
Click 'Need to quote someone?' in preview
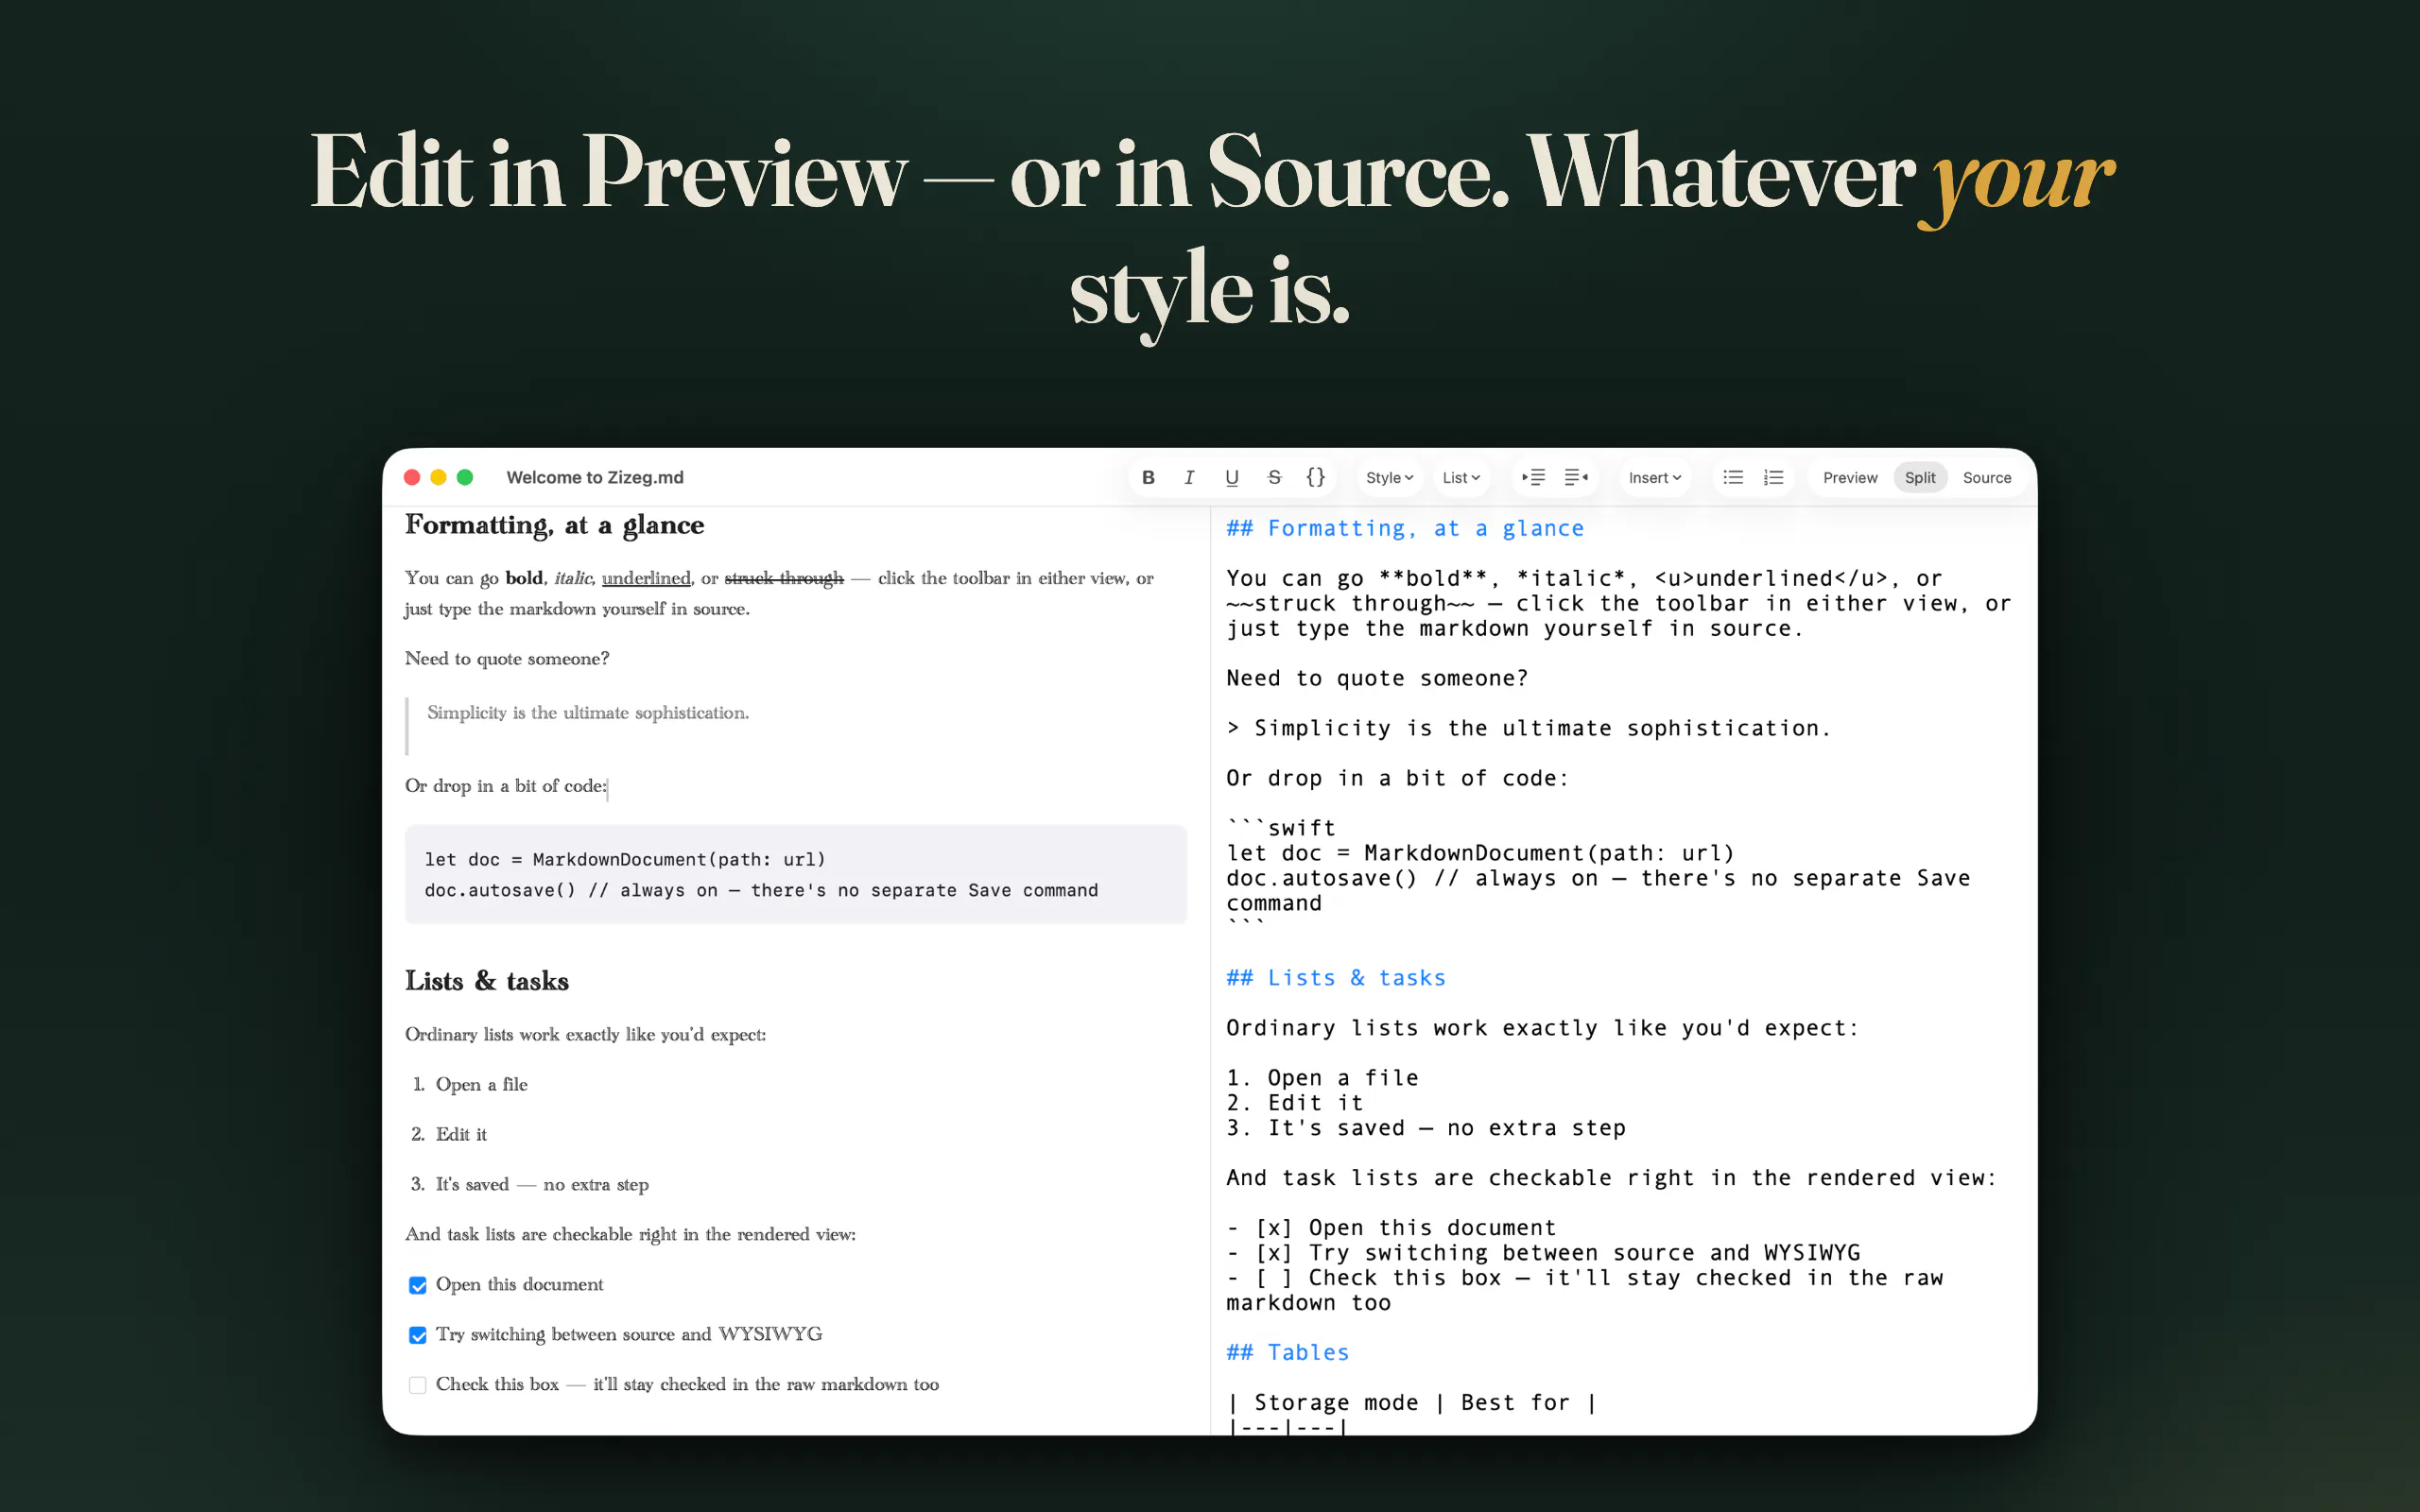pos(507,659)
